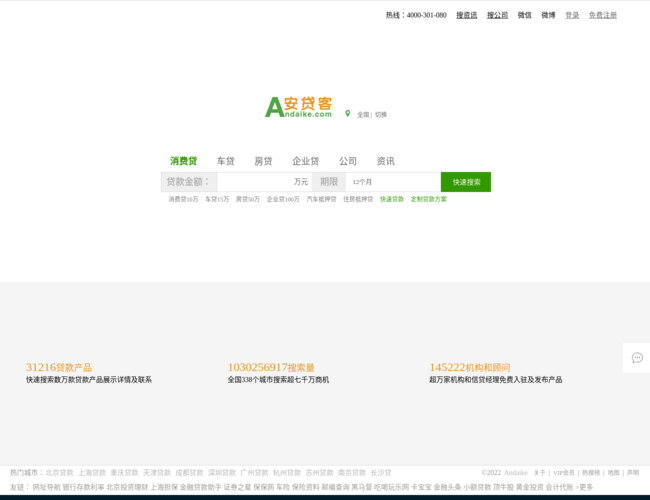Click the 企业贷100万 quick link
Viewport: 650px width, 500px height.
click(x=283, y=199)
